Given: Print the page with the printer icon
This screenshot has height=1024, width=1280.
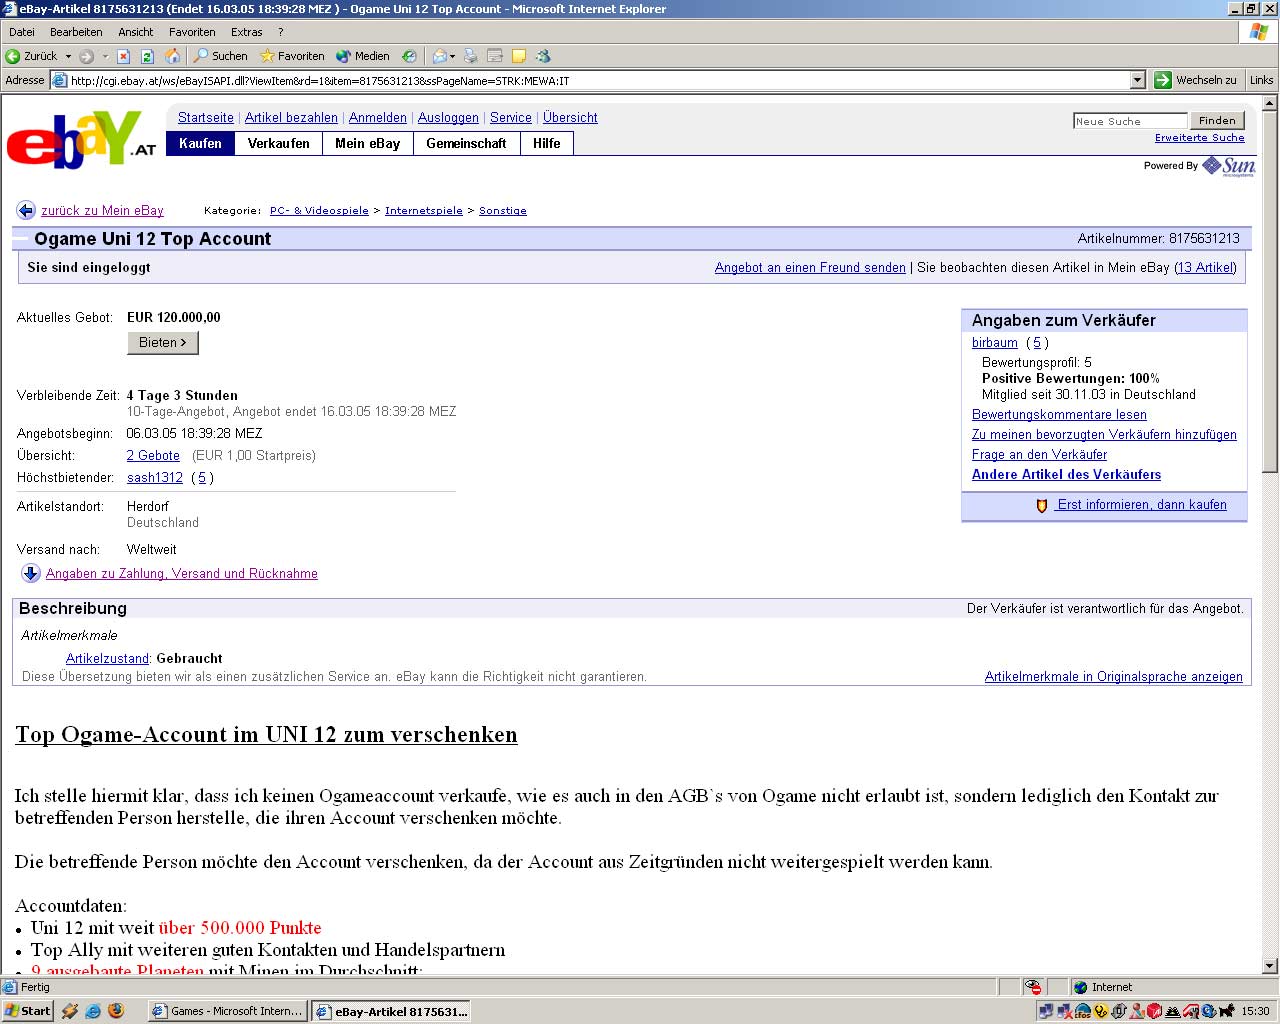Looking at the screenshot, I should (471, 56).
